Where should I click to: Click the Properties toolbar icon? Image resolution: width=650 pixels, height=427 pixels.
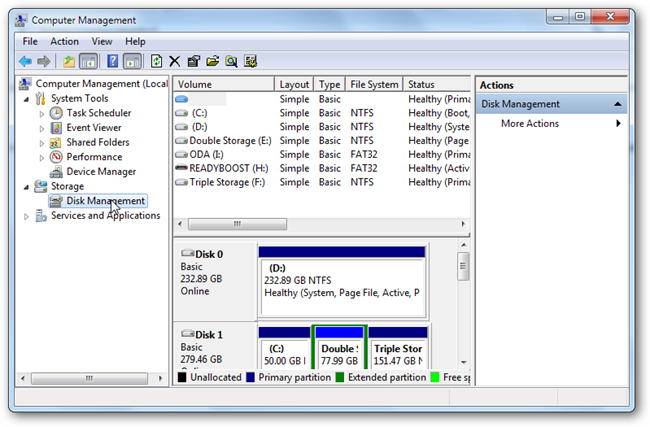194,61
